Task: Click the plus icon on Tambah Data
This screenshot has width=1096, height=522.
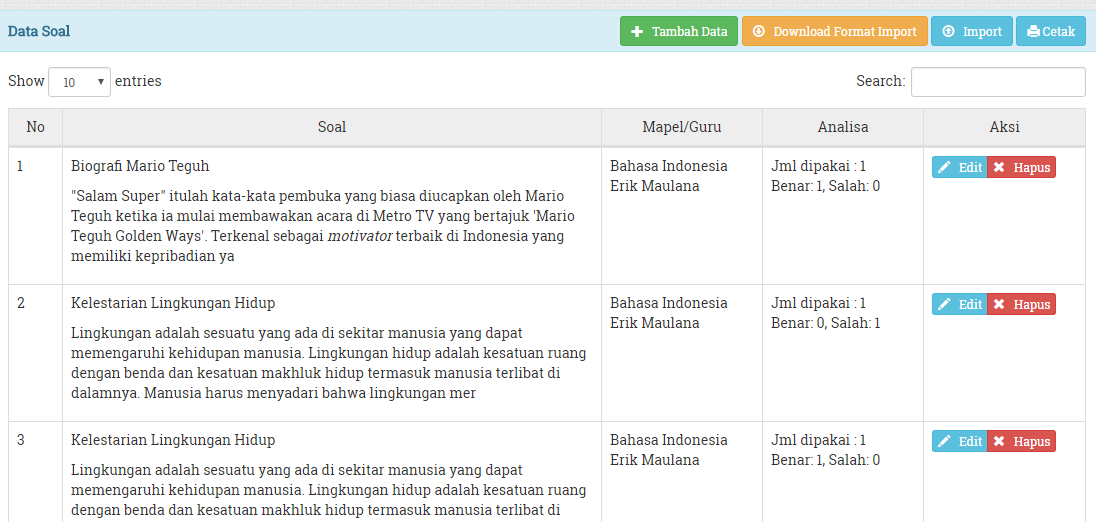Action: (637, 32)
